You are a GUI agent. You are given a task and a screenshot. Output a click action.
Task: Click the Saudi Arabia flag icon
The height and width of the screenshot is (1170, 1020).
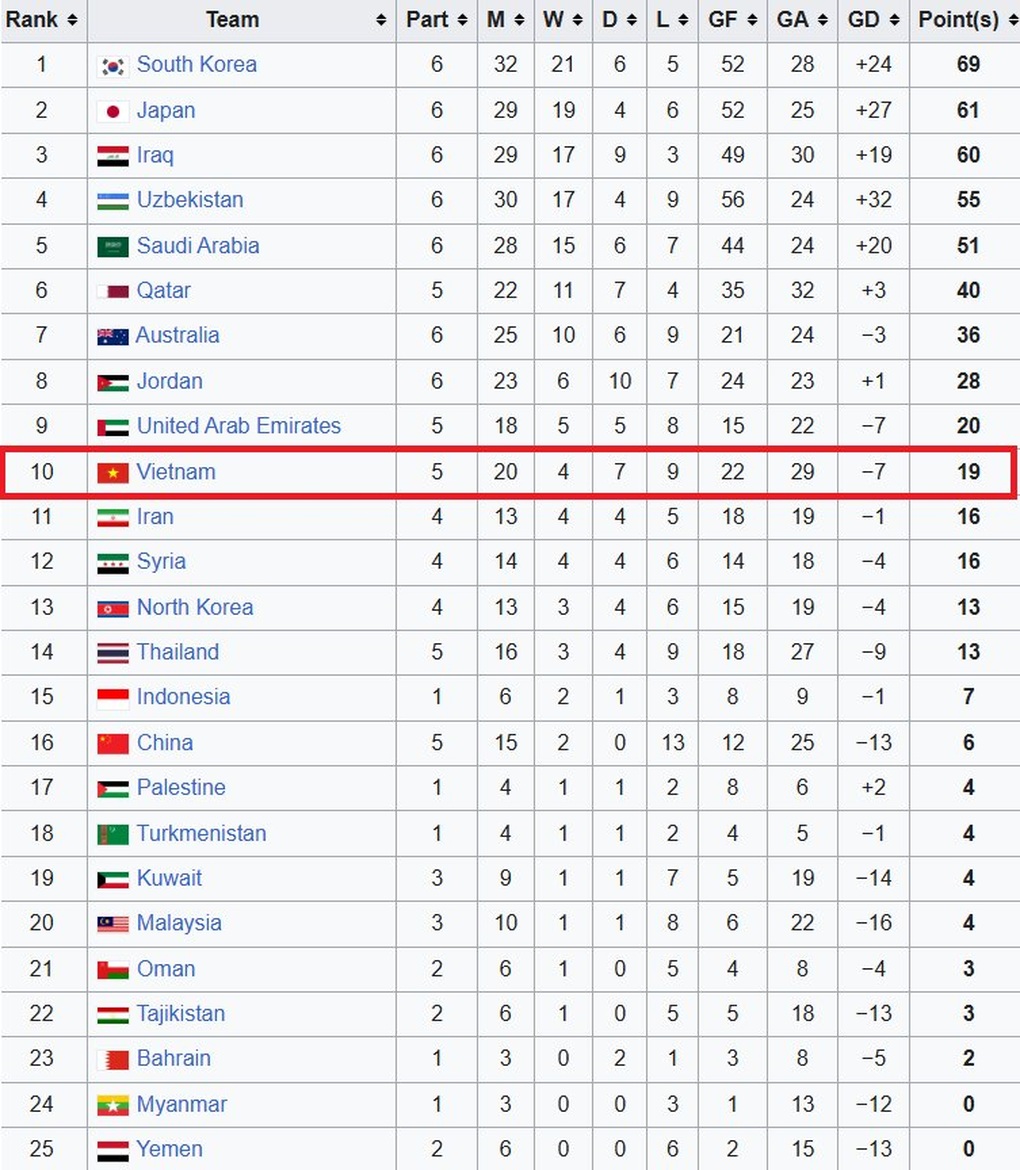pyautogui.click(x=113, y=246)
